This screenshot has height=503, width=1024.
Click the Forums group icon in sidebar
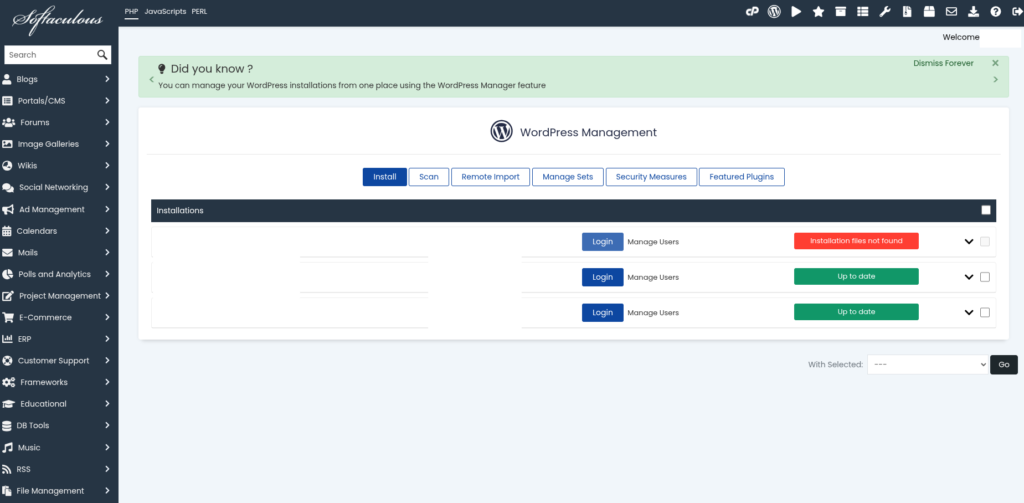coord(8,122)
